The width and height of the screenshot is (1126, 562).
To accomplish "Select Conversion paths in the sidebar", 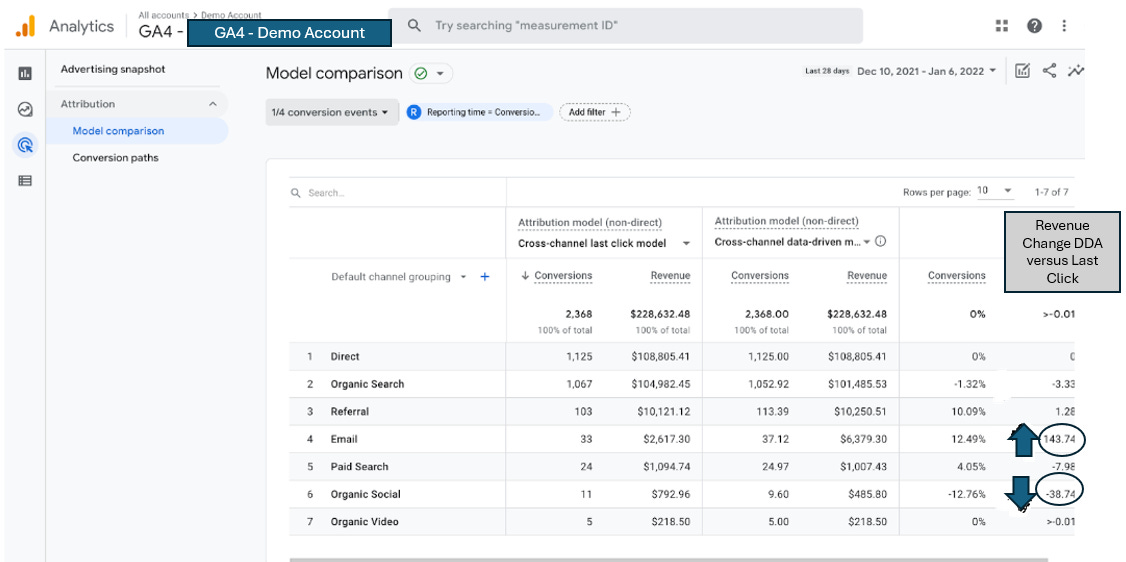I will pos(115,158).
